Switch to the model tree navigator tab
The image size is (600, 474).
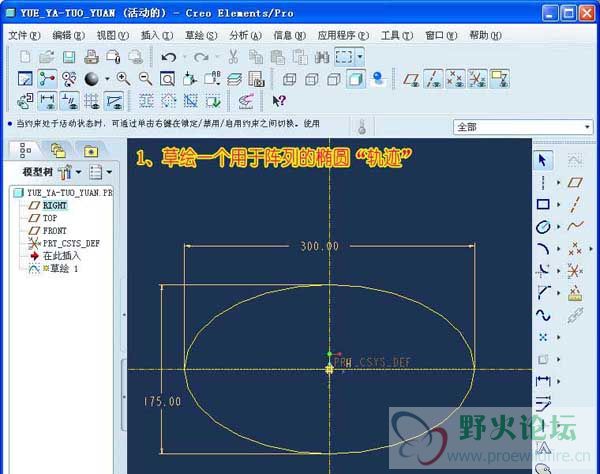[x=25, y=150]
